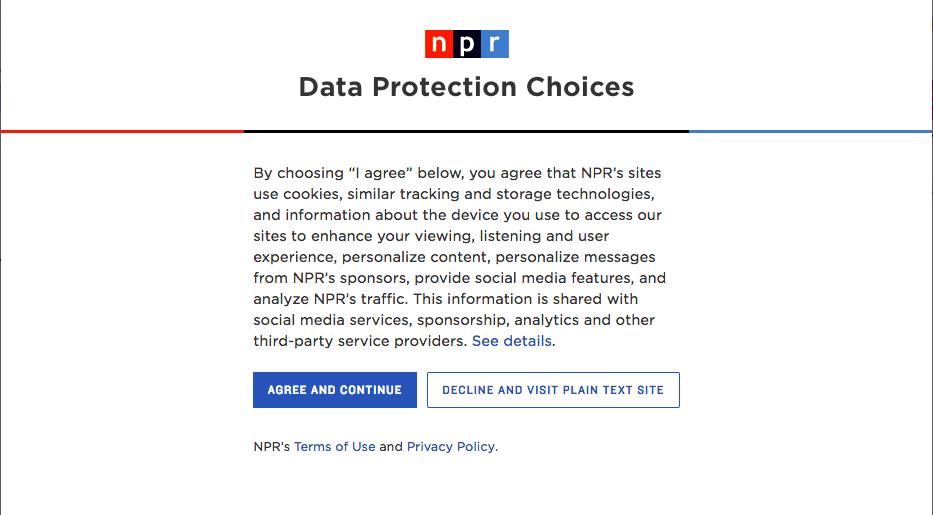Click the red "n" block of NPR logo
Image resolution: width=933 pixels, height=515 pixels.
(x=439, y=44)
